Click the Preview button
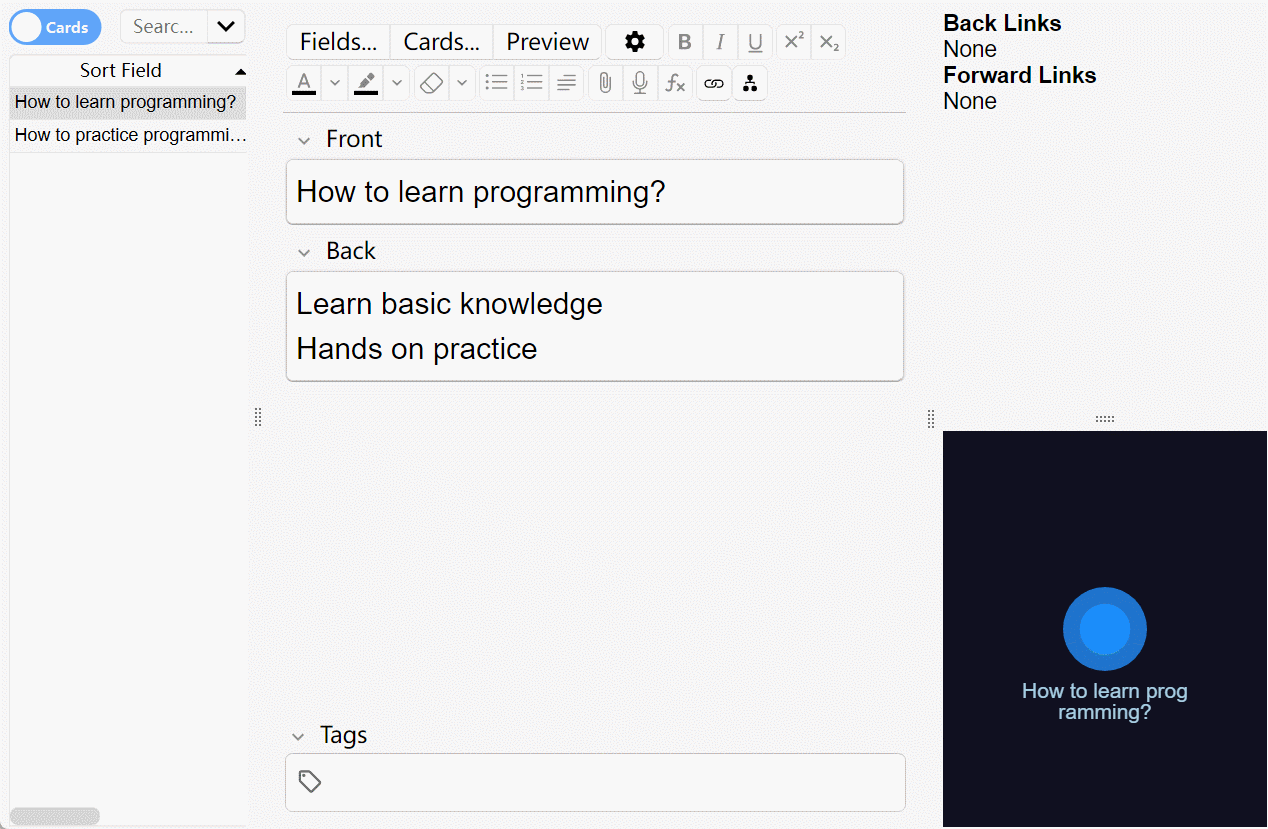This screenshot has height=829, width=1268. [x=547, y=42]
